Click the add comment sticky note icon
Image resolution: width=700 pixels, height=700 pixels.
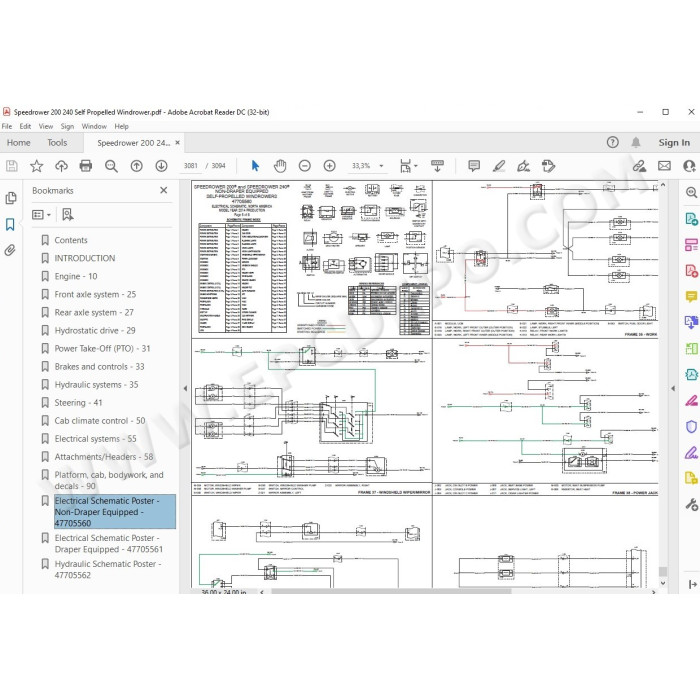[x=474, y=166]
